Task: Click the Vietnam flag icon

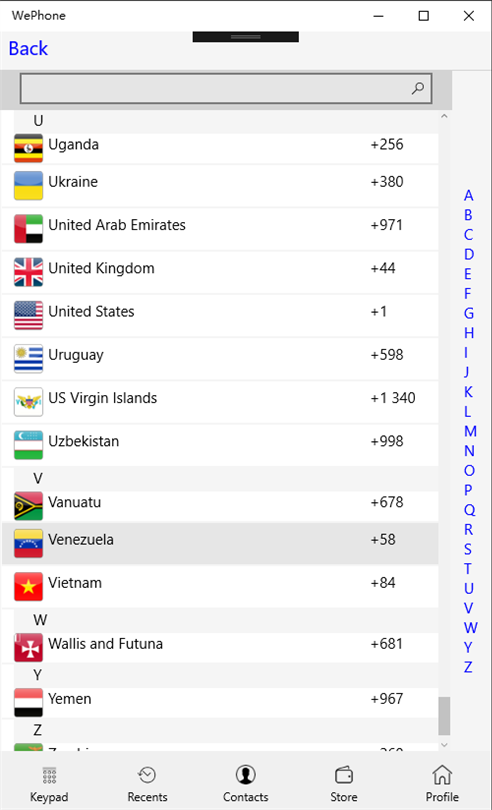Action: click(28, 586)
